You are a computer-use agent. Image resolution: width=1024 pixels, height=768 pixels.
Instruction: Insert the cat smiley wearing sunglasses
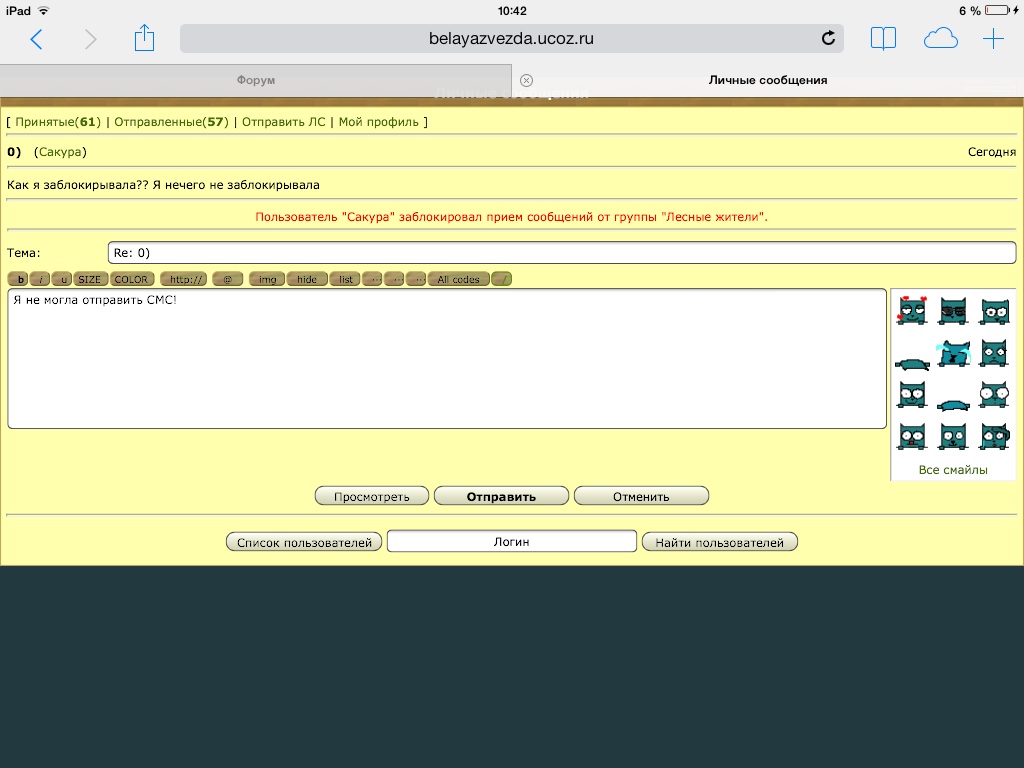(x=953, y=310)
